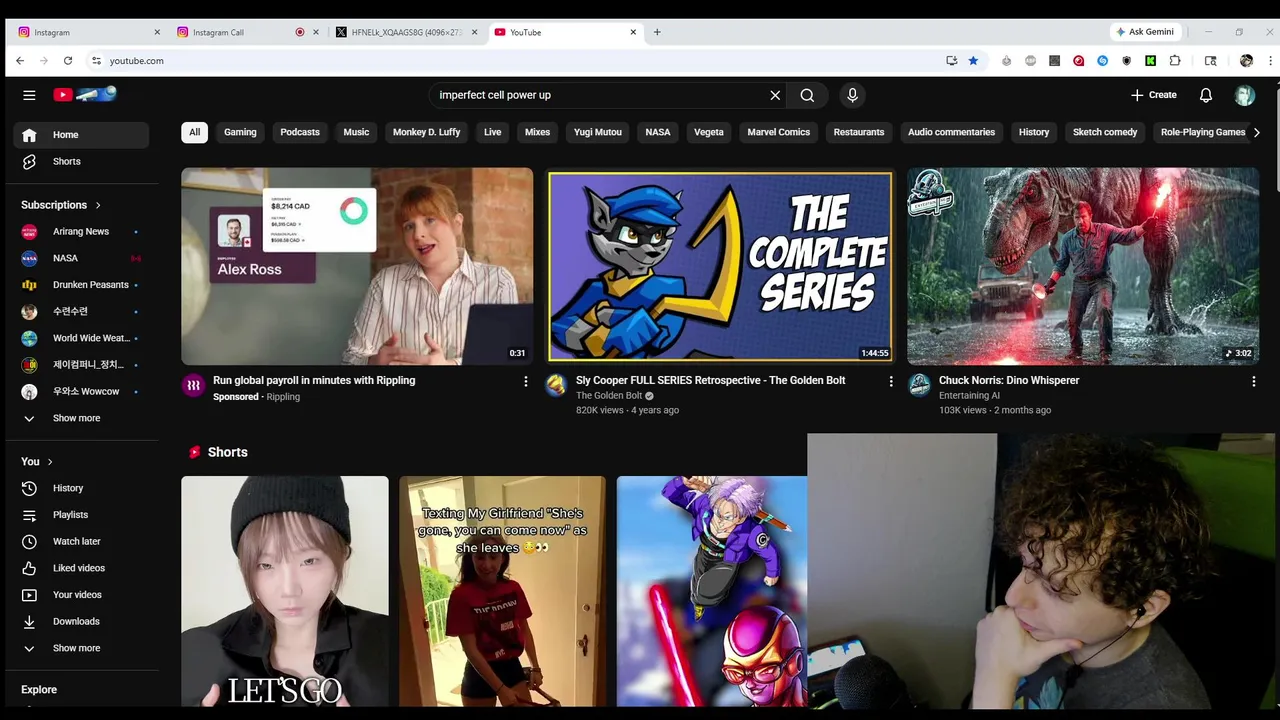
Task: Select the Mixes filter chip
Action: [x=537, y=132]
